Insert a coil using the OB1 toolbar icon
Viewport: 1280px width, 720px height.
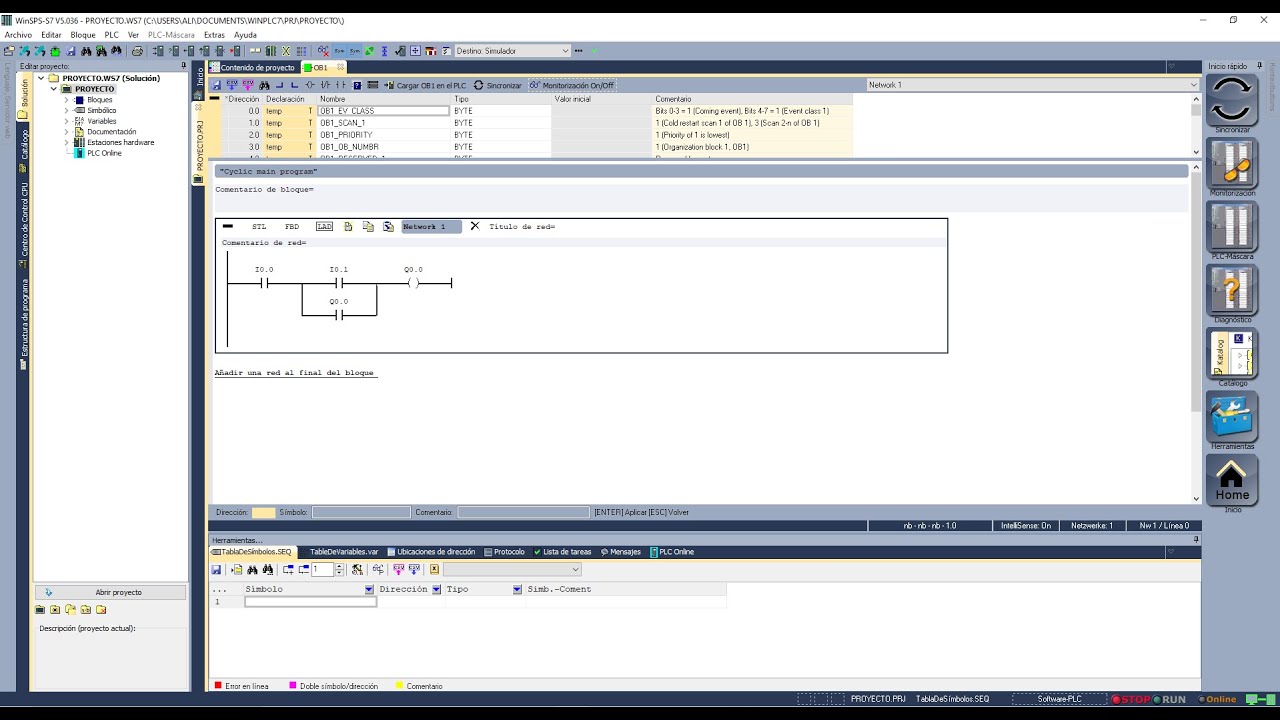310,85
